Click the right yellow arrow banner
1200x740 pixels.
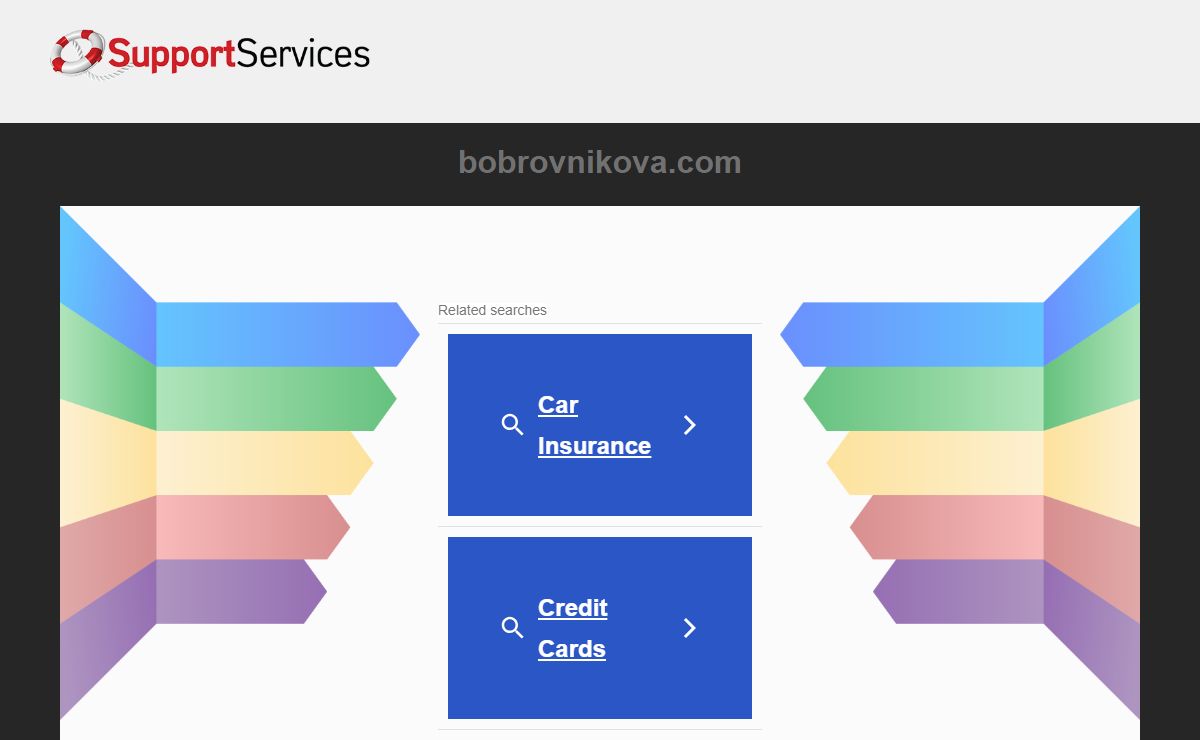coord(935,463)
